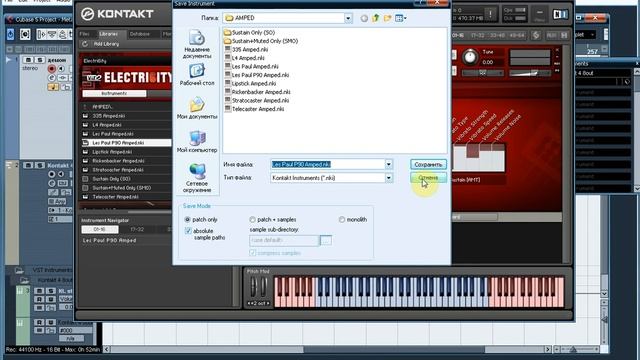Expand the AMPED folder location dropdown
This screenshot has width=640, height=360.
(x=348, y=18)
